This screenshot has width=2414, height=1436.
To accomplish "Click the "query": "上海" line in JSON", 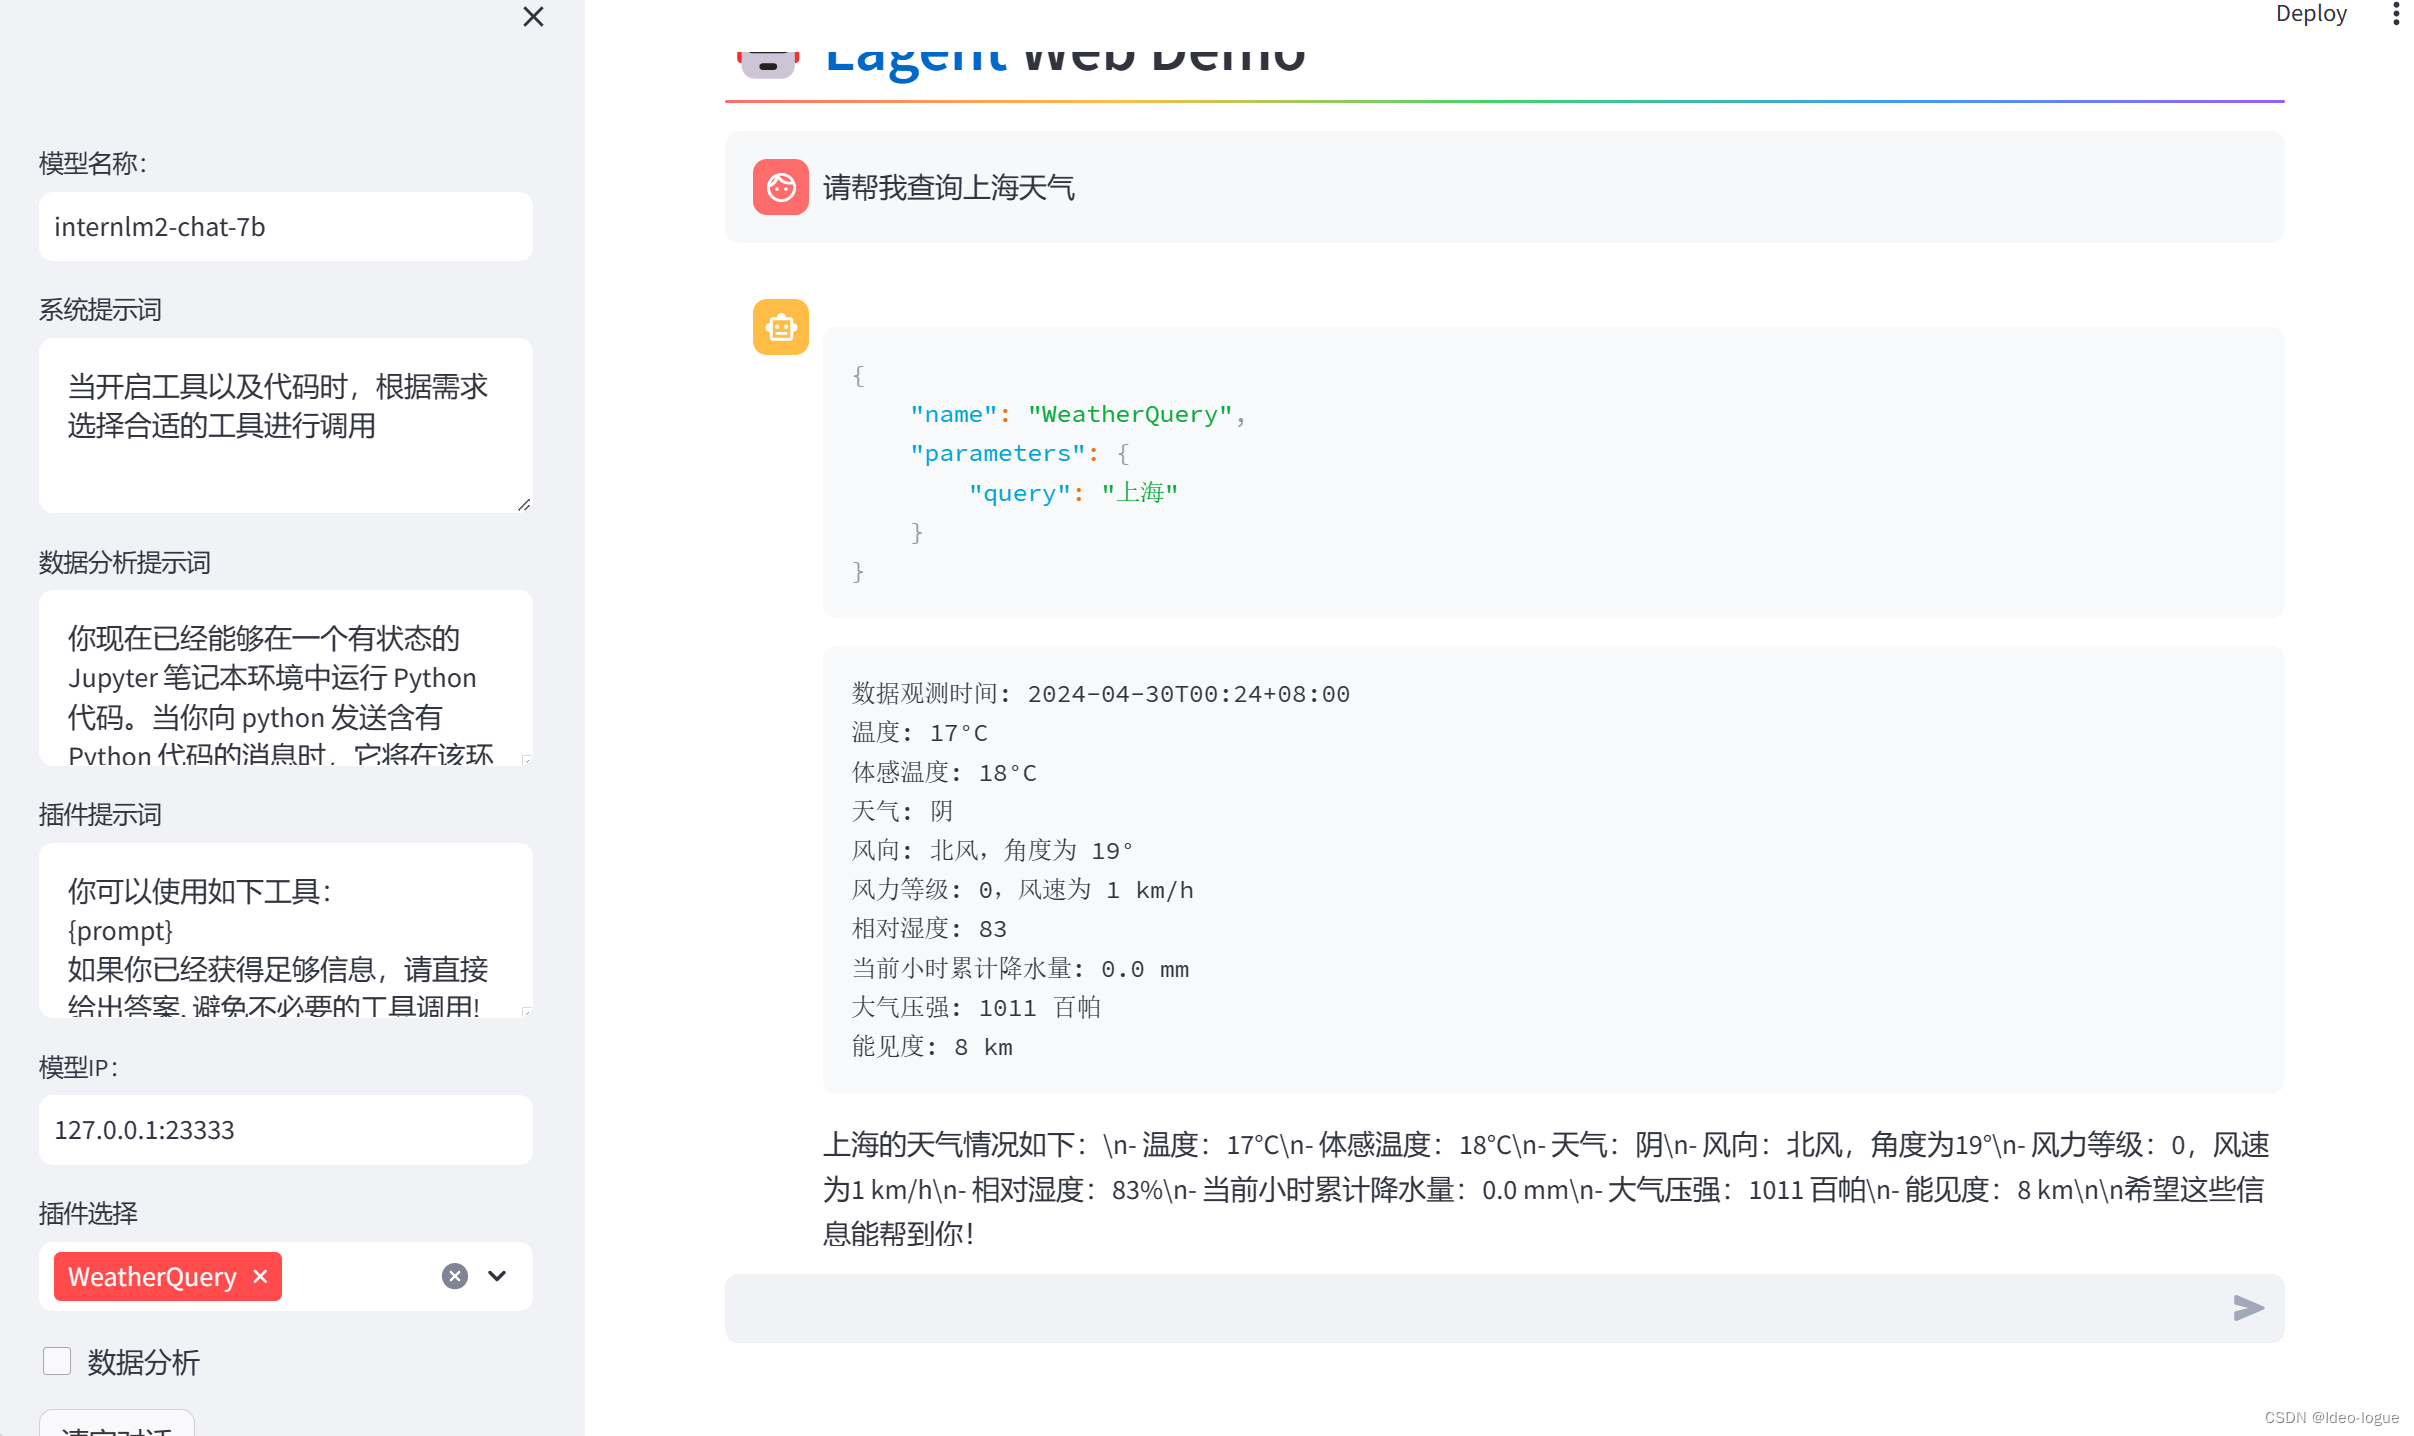I will click(1073, 493).
